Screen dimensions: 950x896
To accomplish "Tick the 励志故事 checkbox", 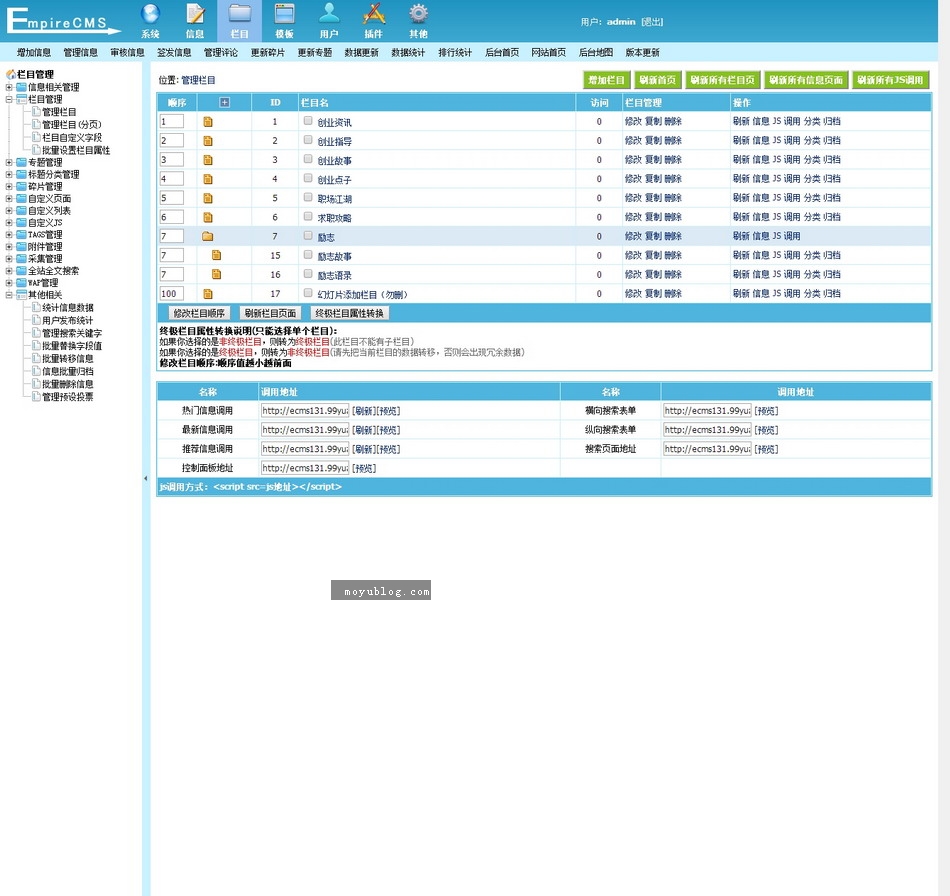I will (x=308, y=254).
